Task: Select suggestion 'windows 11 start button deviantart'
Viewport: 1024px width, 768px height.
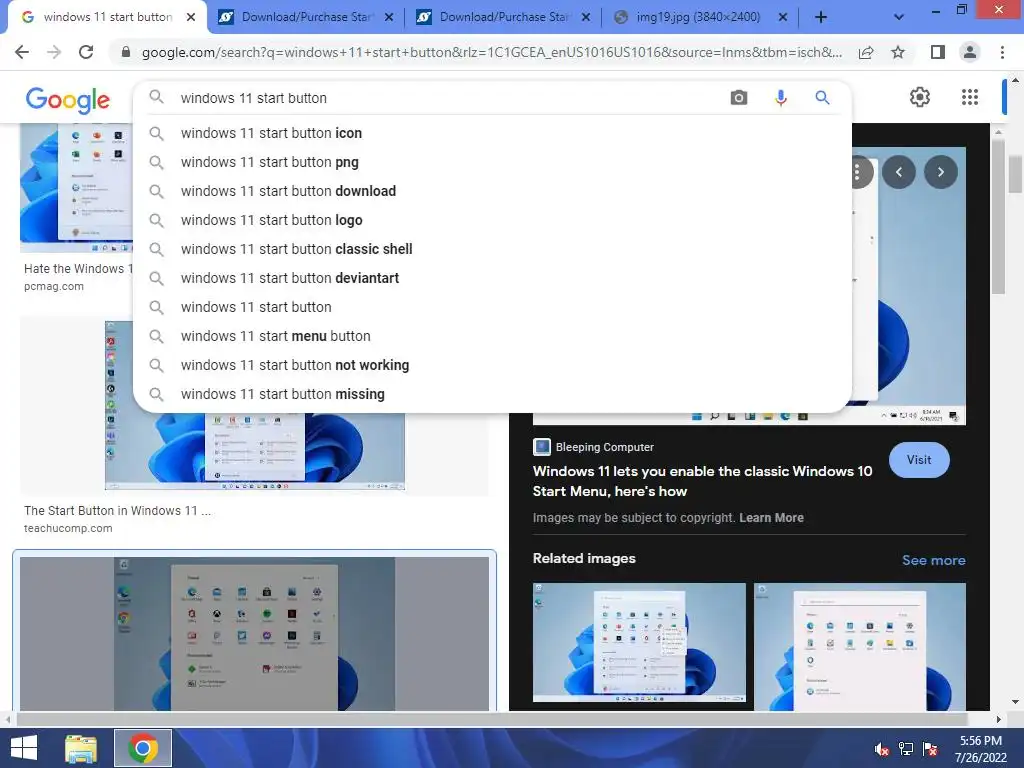Action: [x=492, y=278]
